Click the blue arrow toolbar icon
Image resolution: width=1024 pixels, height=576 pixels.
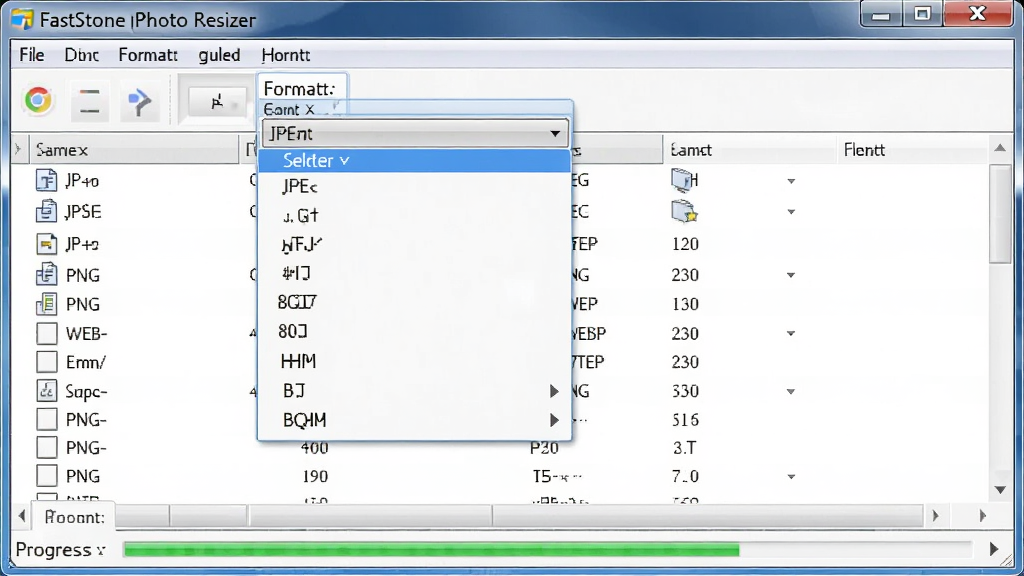pyautogui.click(x=139, y=101)
